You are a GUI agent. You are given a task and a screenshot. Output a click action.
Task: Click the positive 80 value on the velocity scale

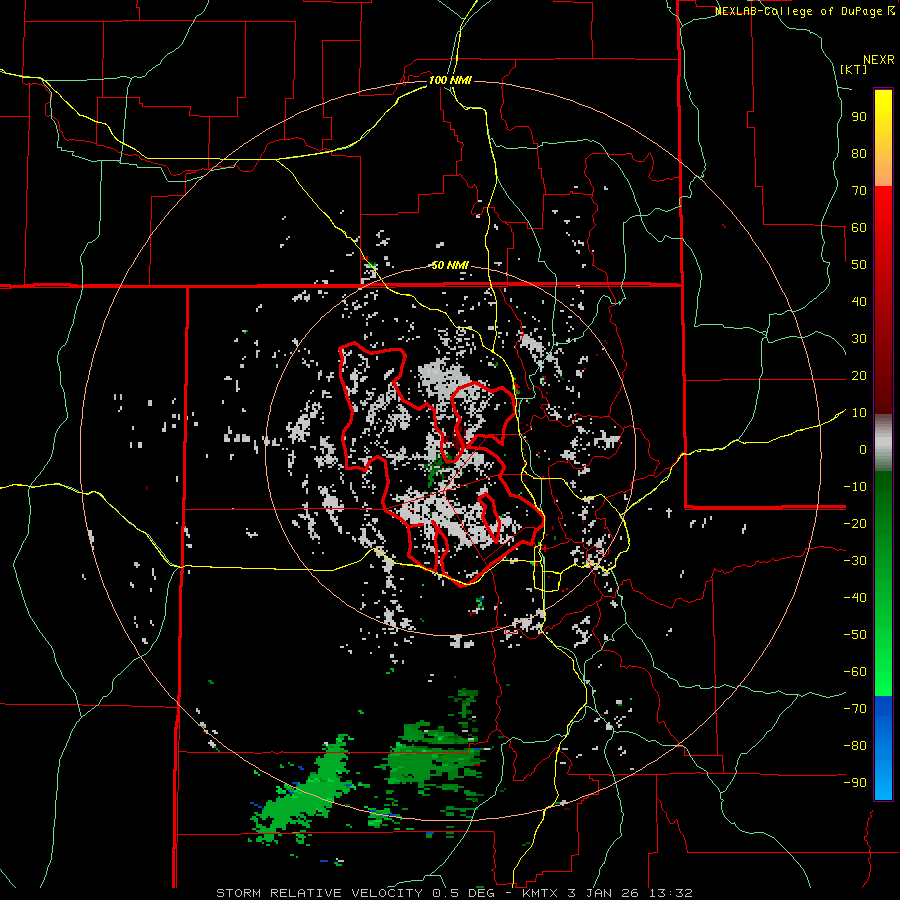(x=859, y=154)
